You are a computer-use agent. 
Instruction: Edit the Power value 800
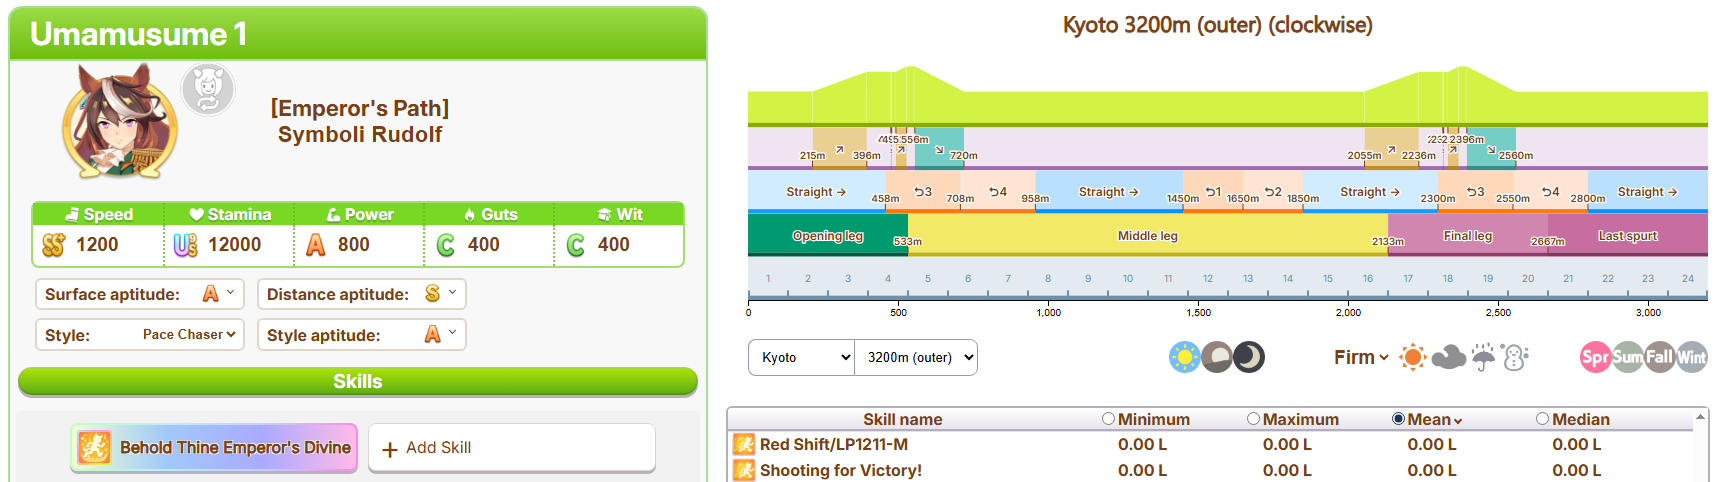click(x=354, y=245)
